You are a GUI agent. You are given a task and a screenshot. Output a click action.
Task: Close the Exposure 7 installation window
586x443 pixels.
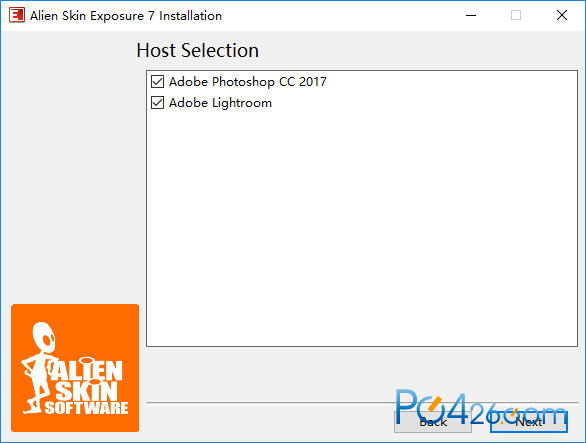562,15
